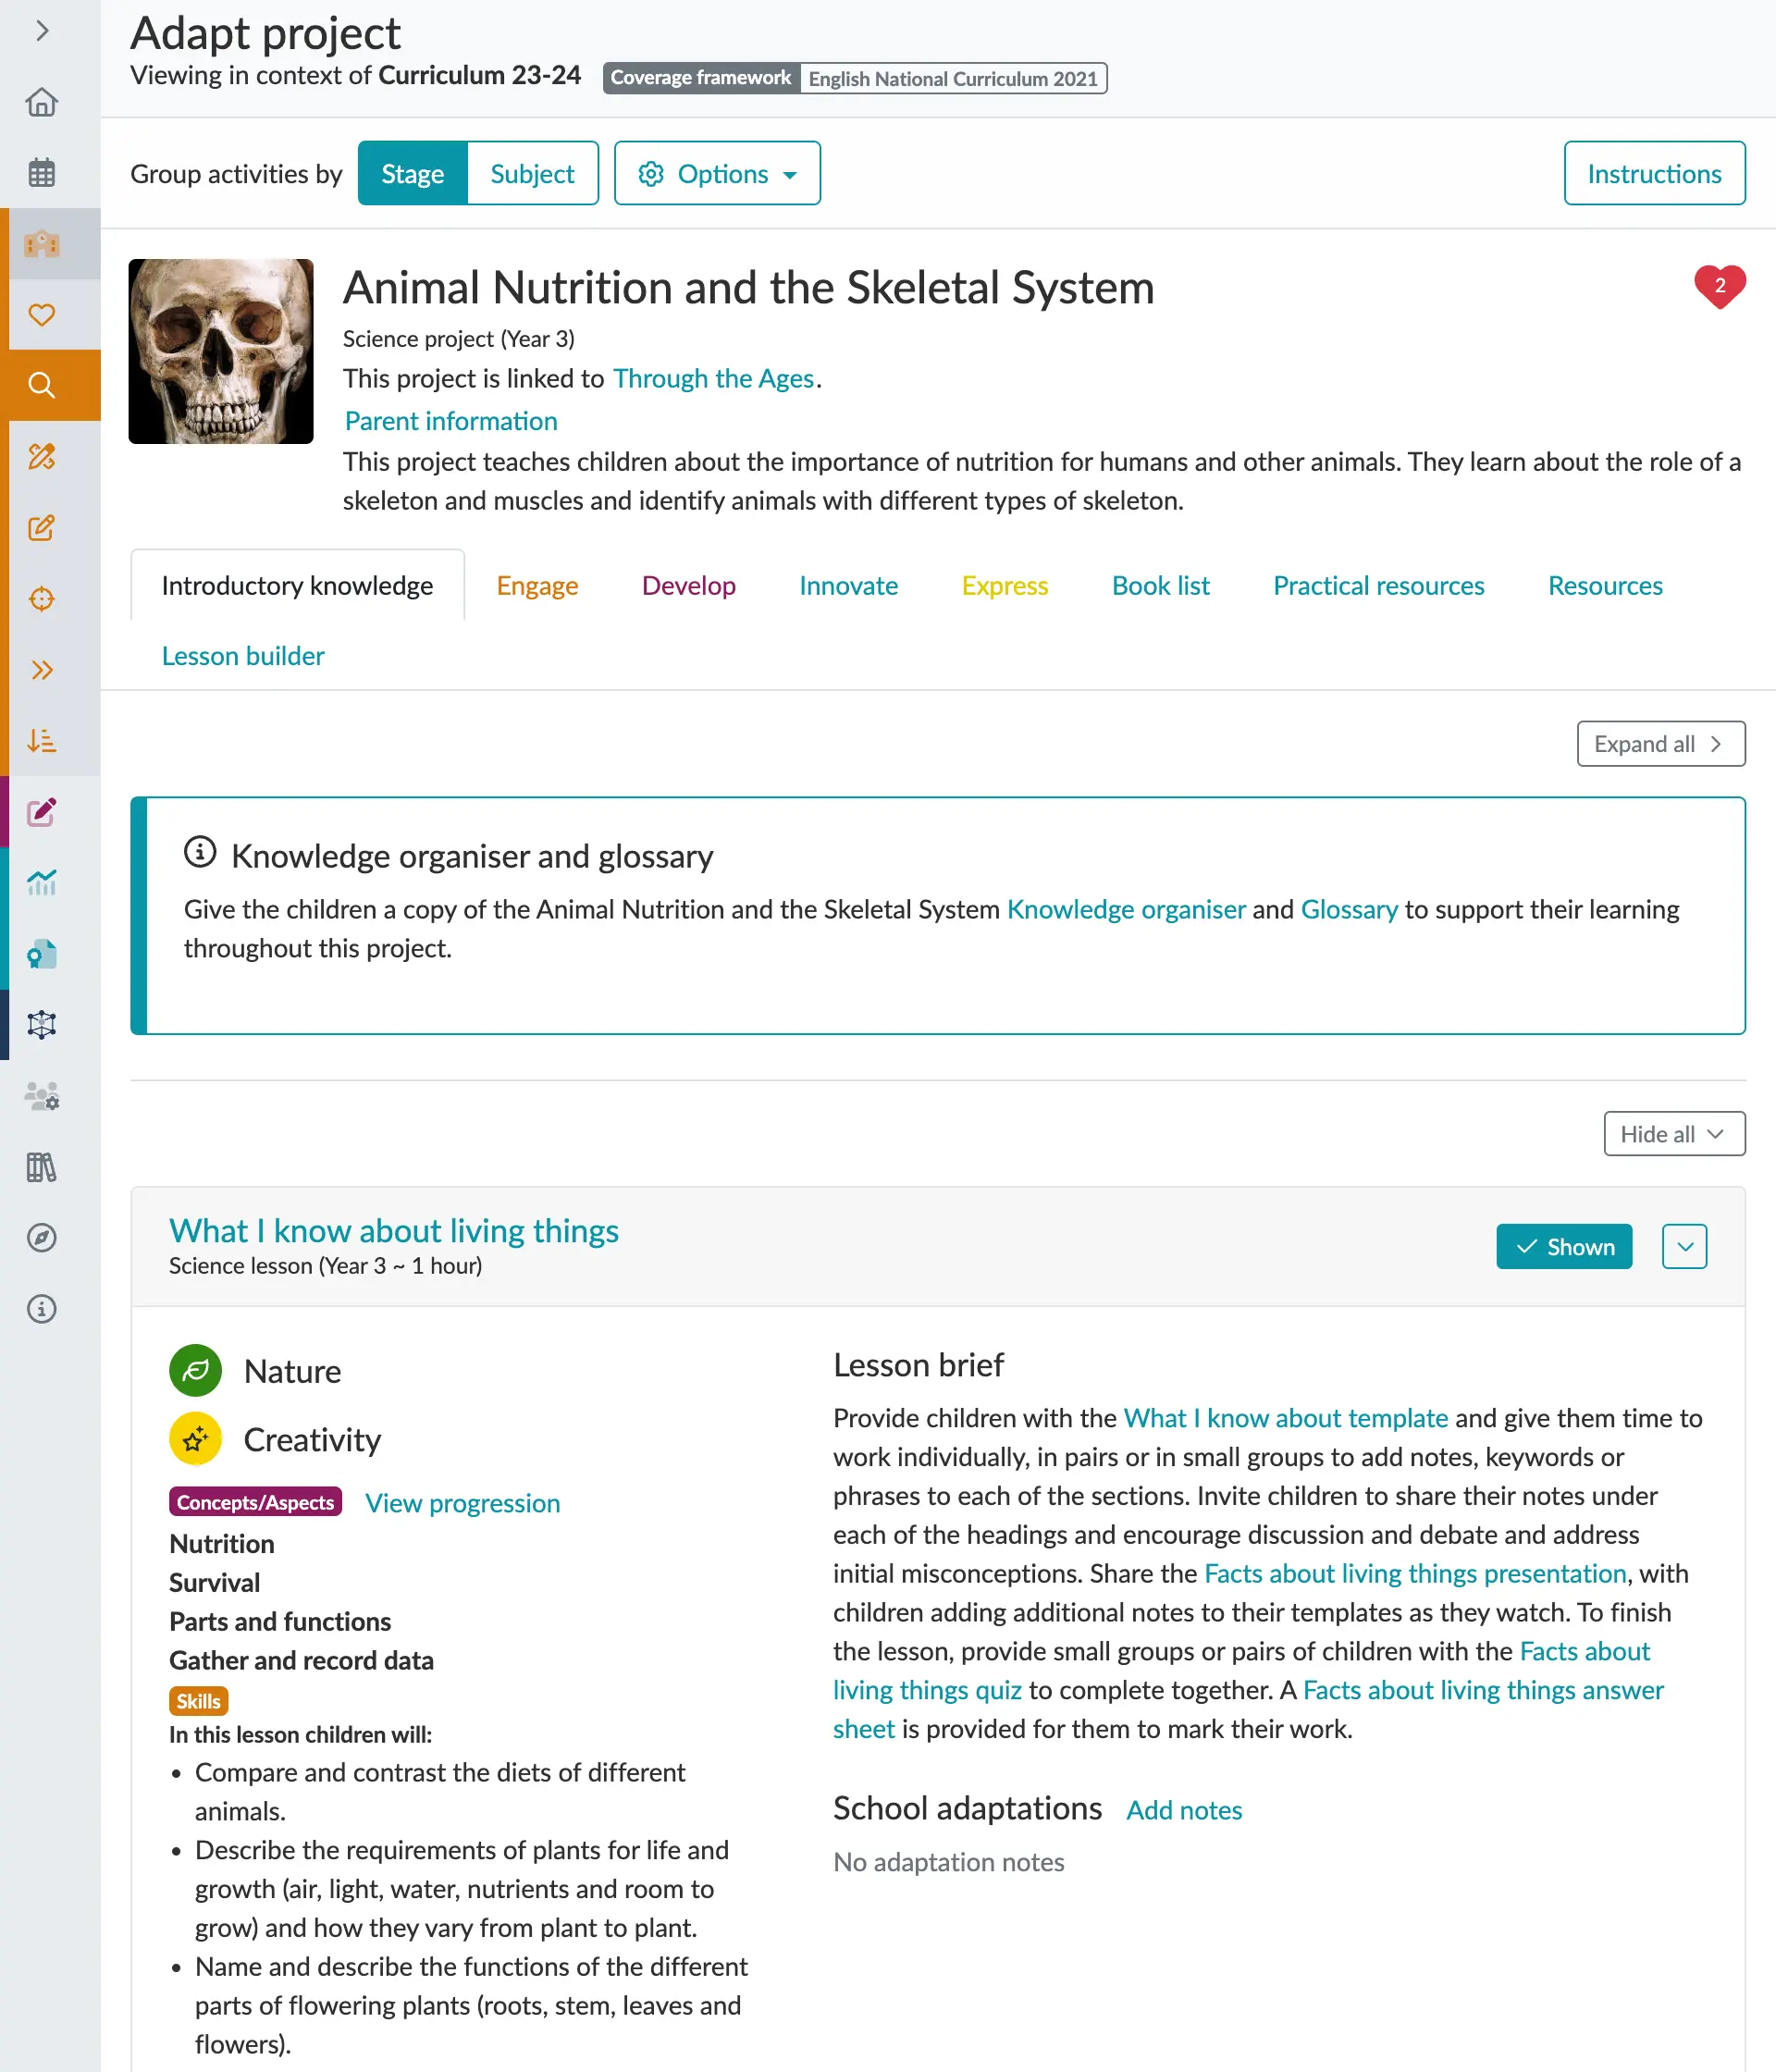Click the red heart favourite badge
The width and height of the screenshot is (1776, 2072).
[1719, 286]
